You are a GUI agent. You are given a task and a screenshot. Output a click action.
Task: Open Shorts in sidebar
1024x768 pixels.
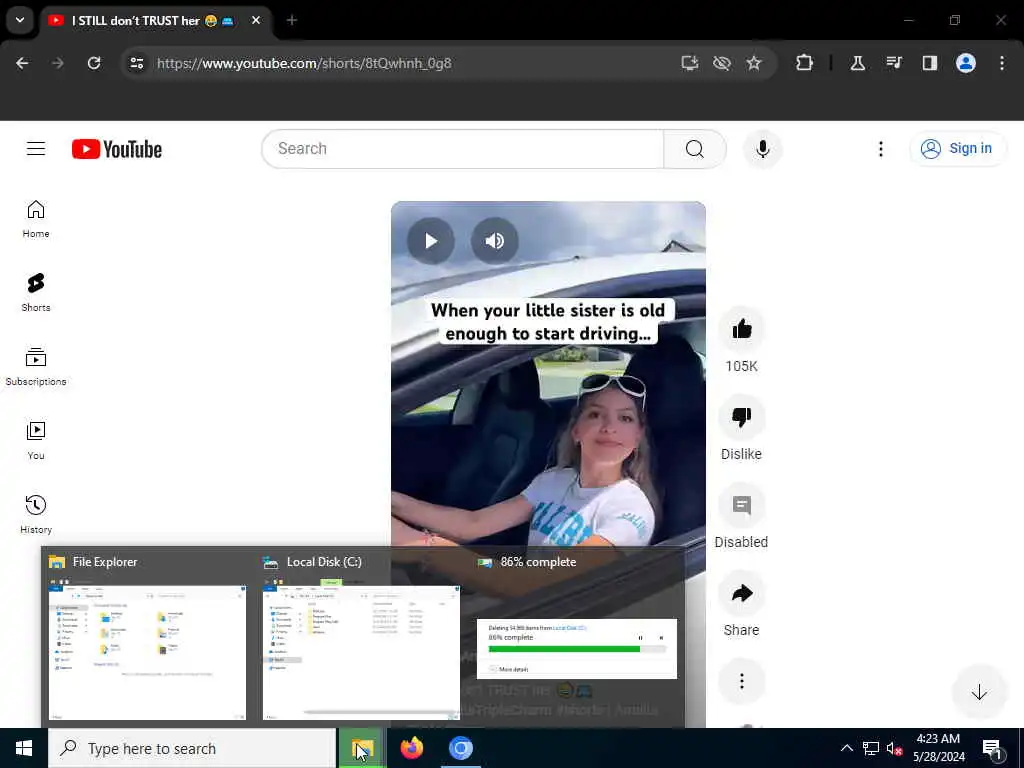pyautogui.click(x=36, y=293)
